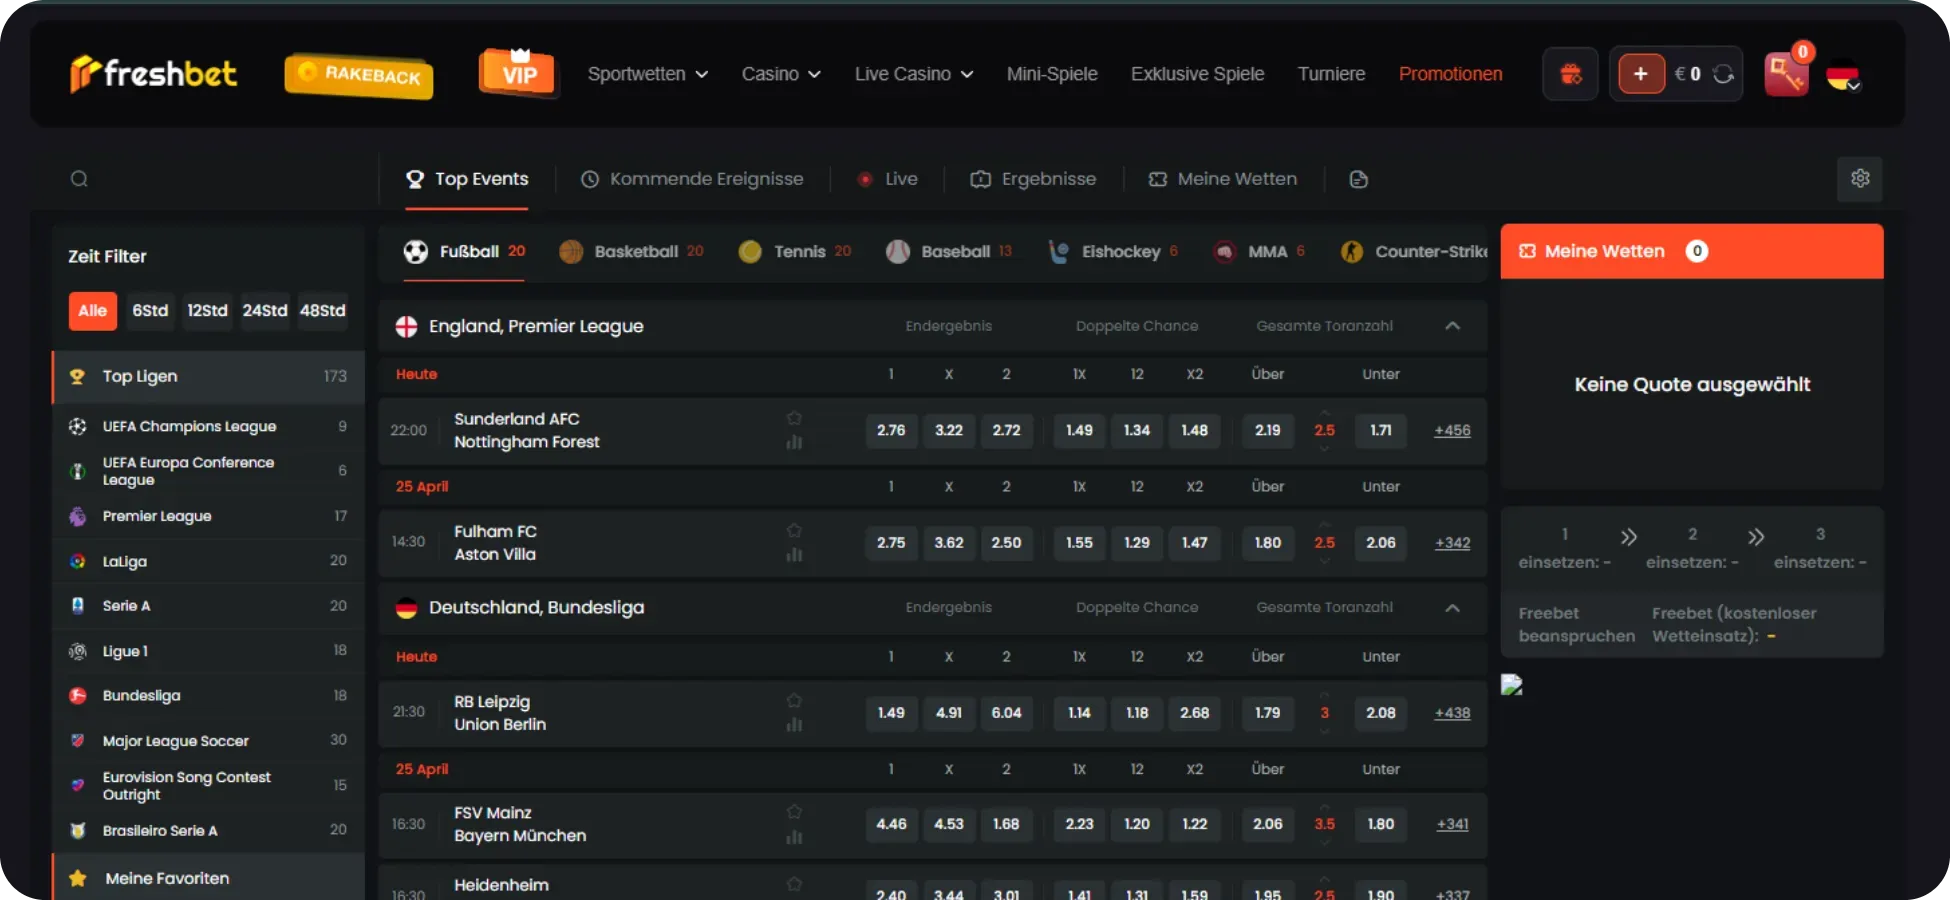Refresh the balance with the reload icon
This screenshot has height=900, width=1950.
tap(1723, 74)
